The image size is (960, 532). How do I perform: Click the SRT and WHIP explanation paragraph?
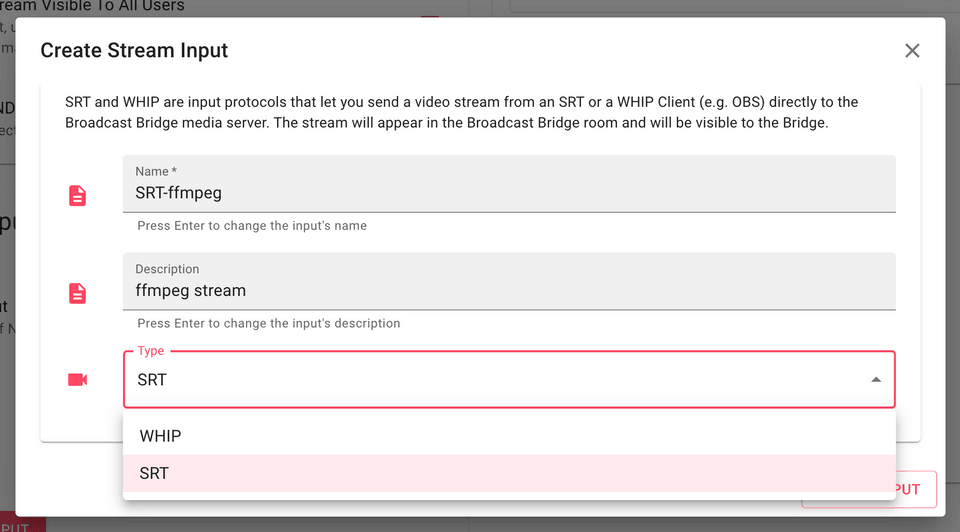460,113
